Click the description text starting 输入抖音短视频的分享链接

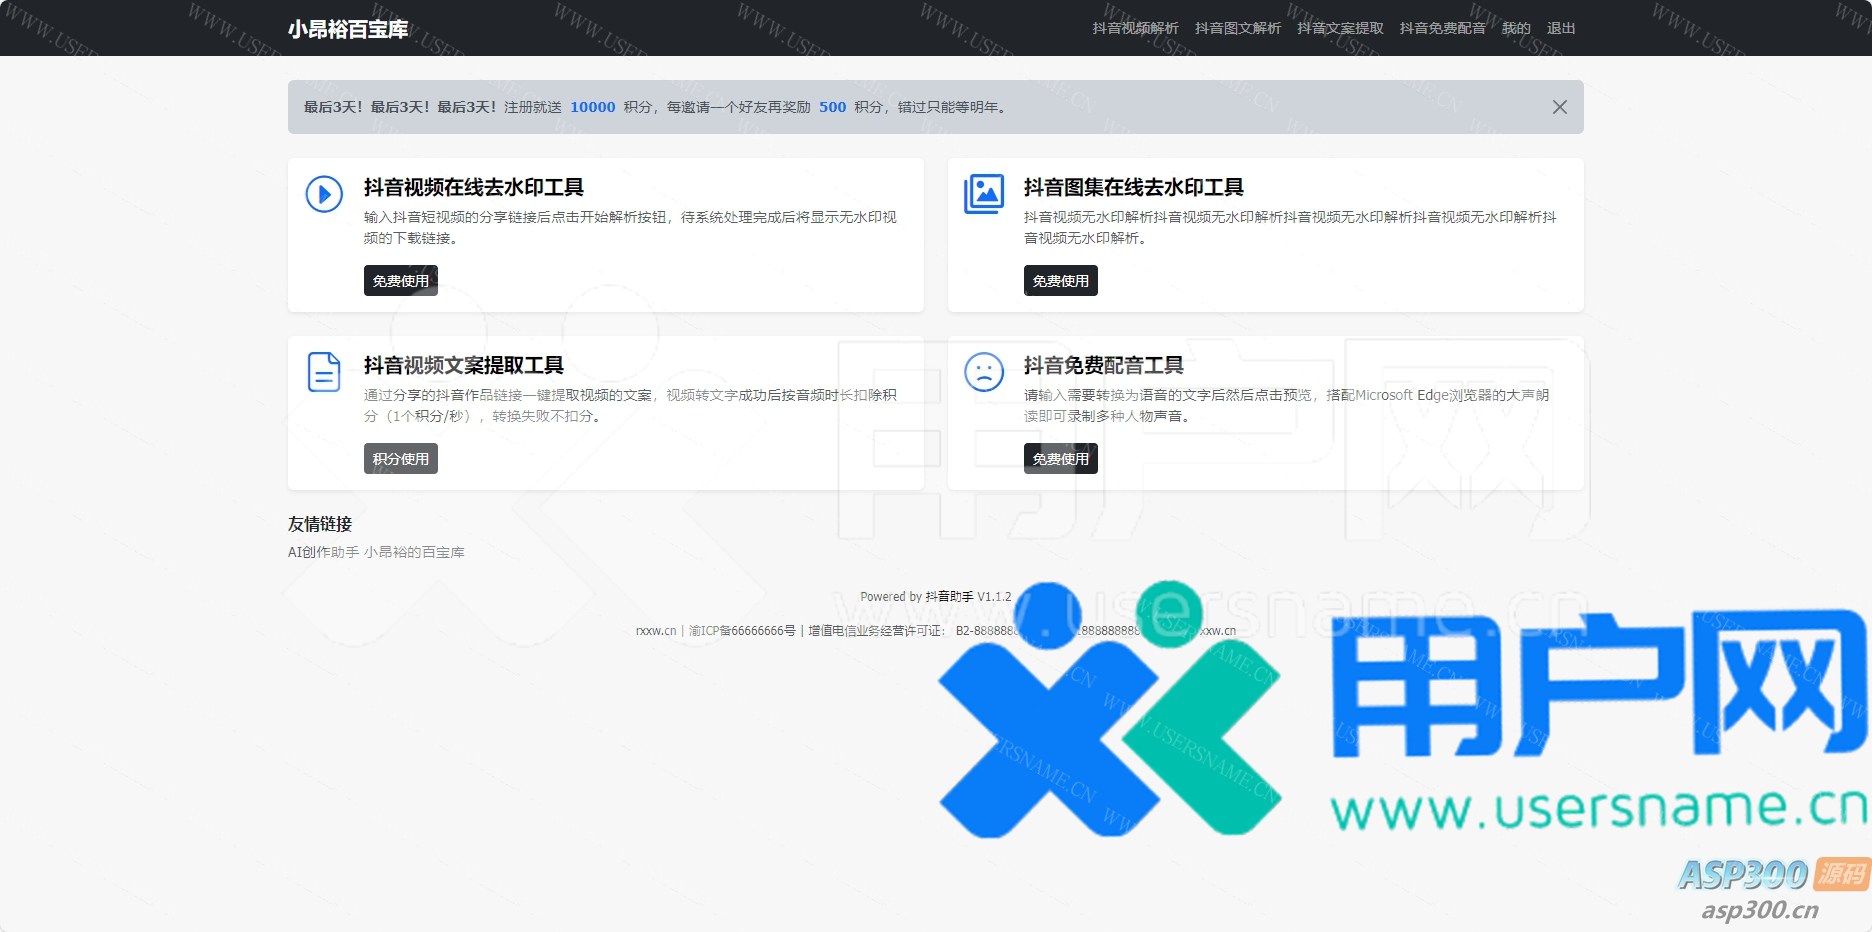click(630, 227)
